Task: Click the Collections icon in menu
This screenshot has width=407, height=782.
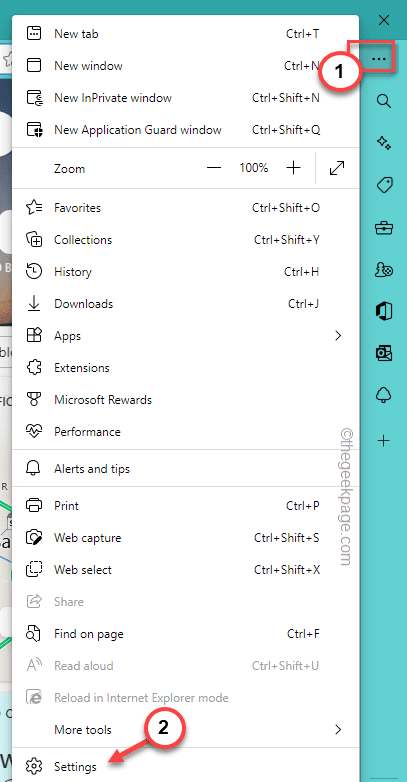Action: point(34,240)
